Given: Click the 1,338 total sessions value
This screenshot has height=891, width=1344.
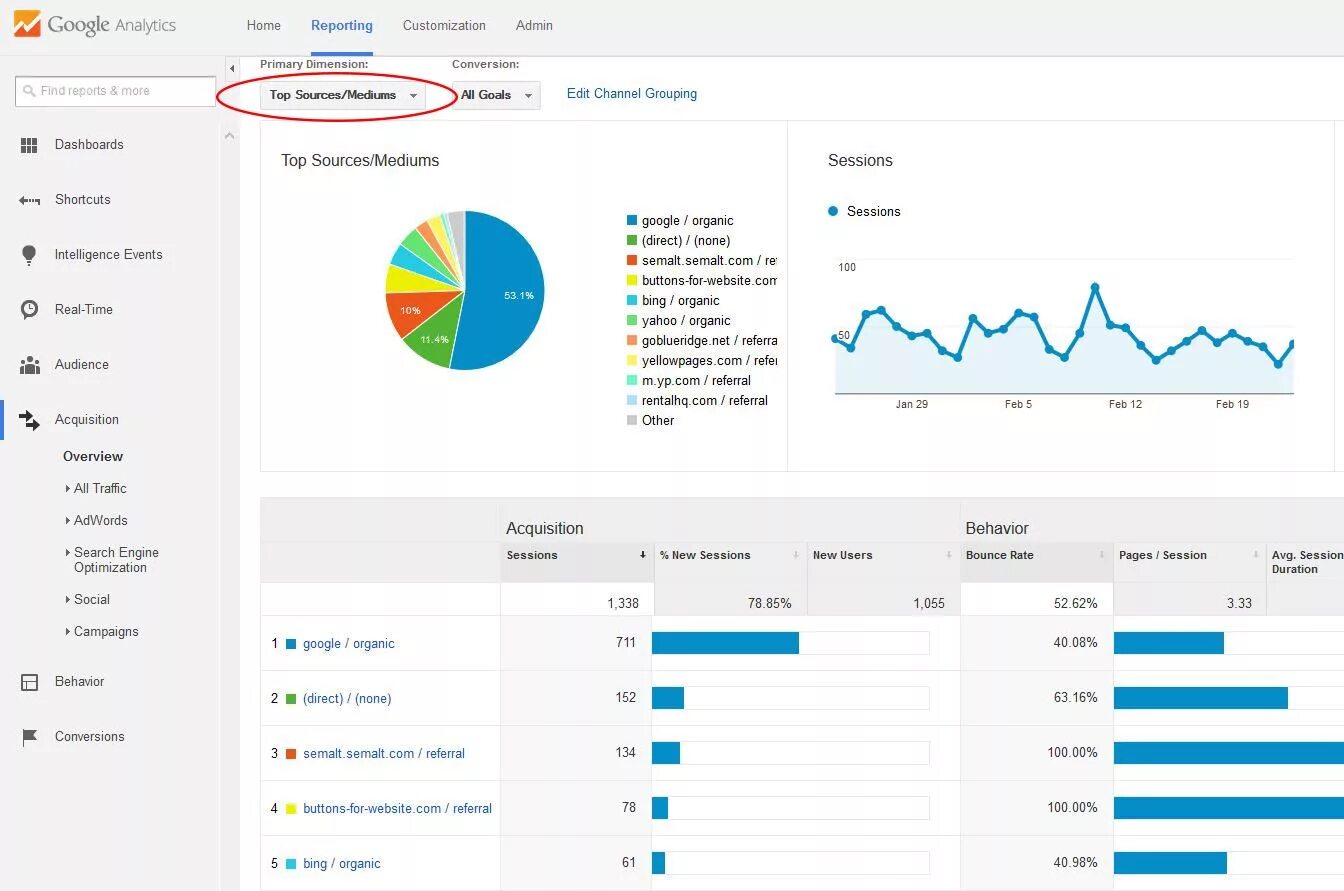Looking at the screenshot, I should click(x=622, y=603).
